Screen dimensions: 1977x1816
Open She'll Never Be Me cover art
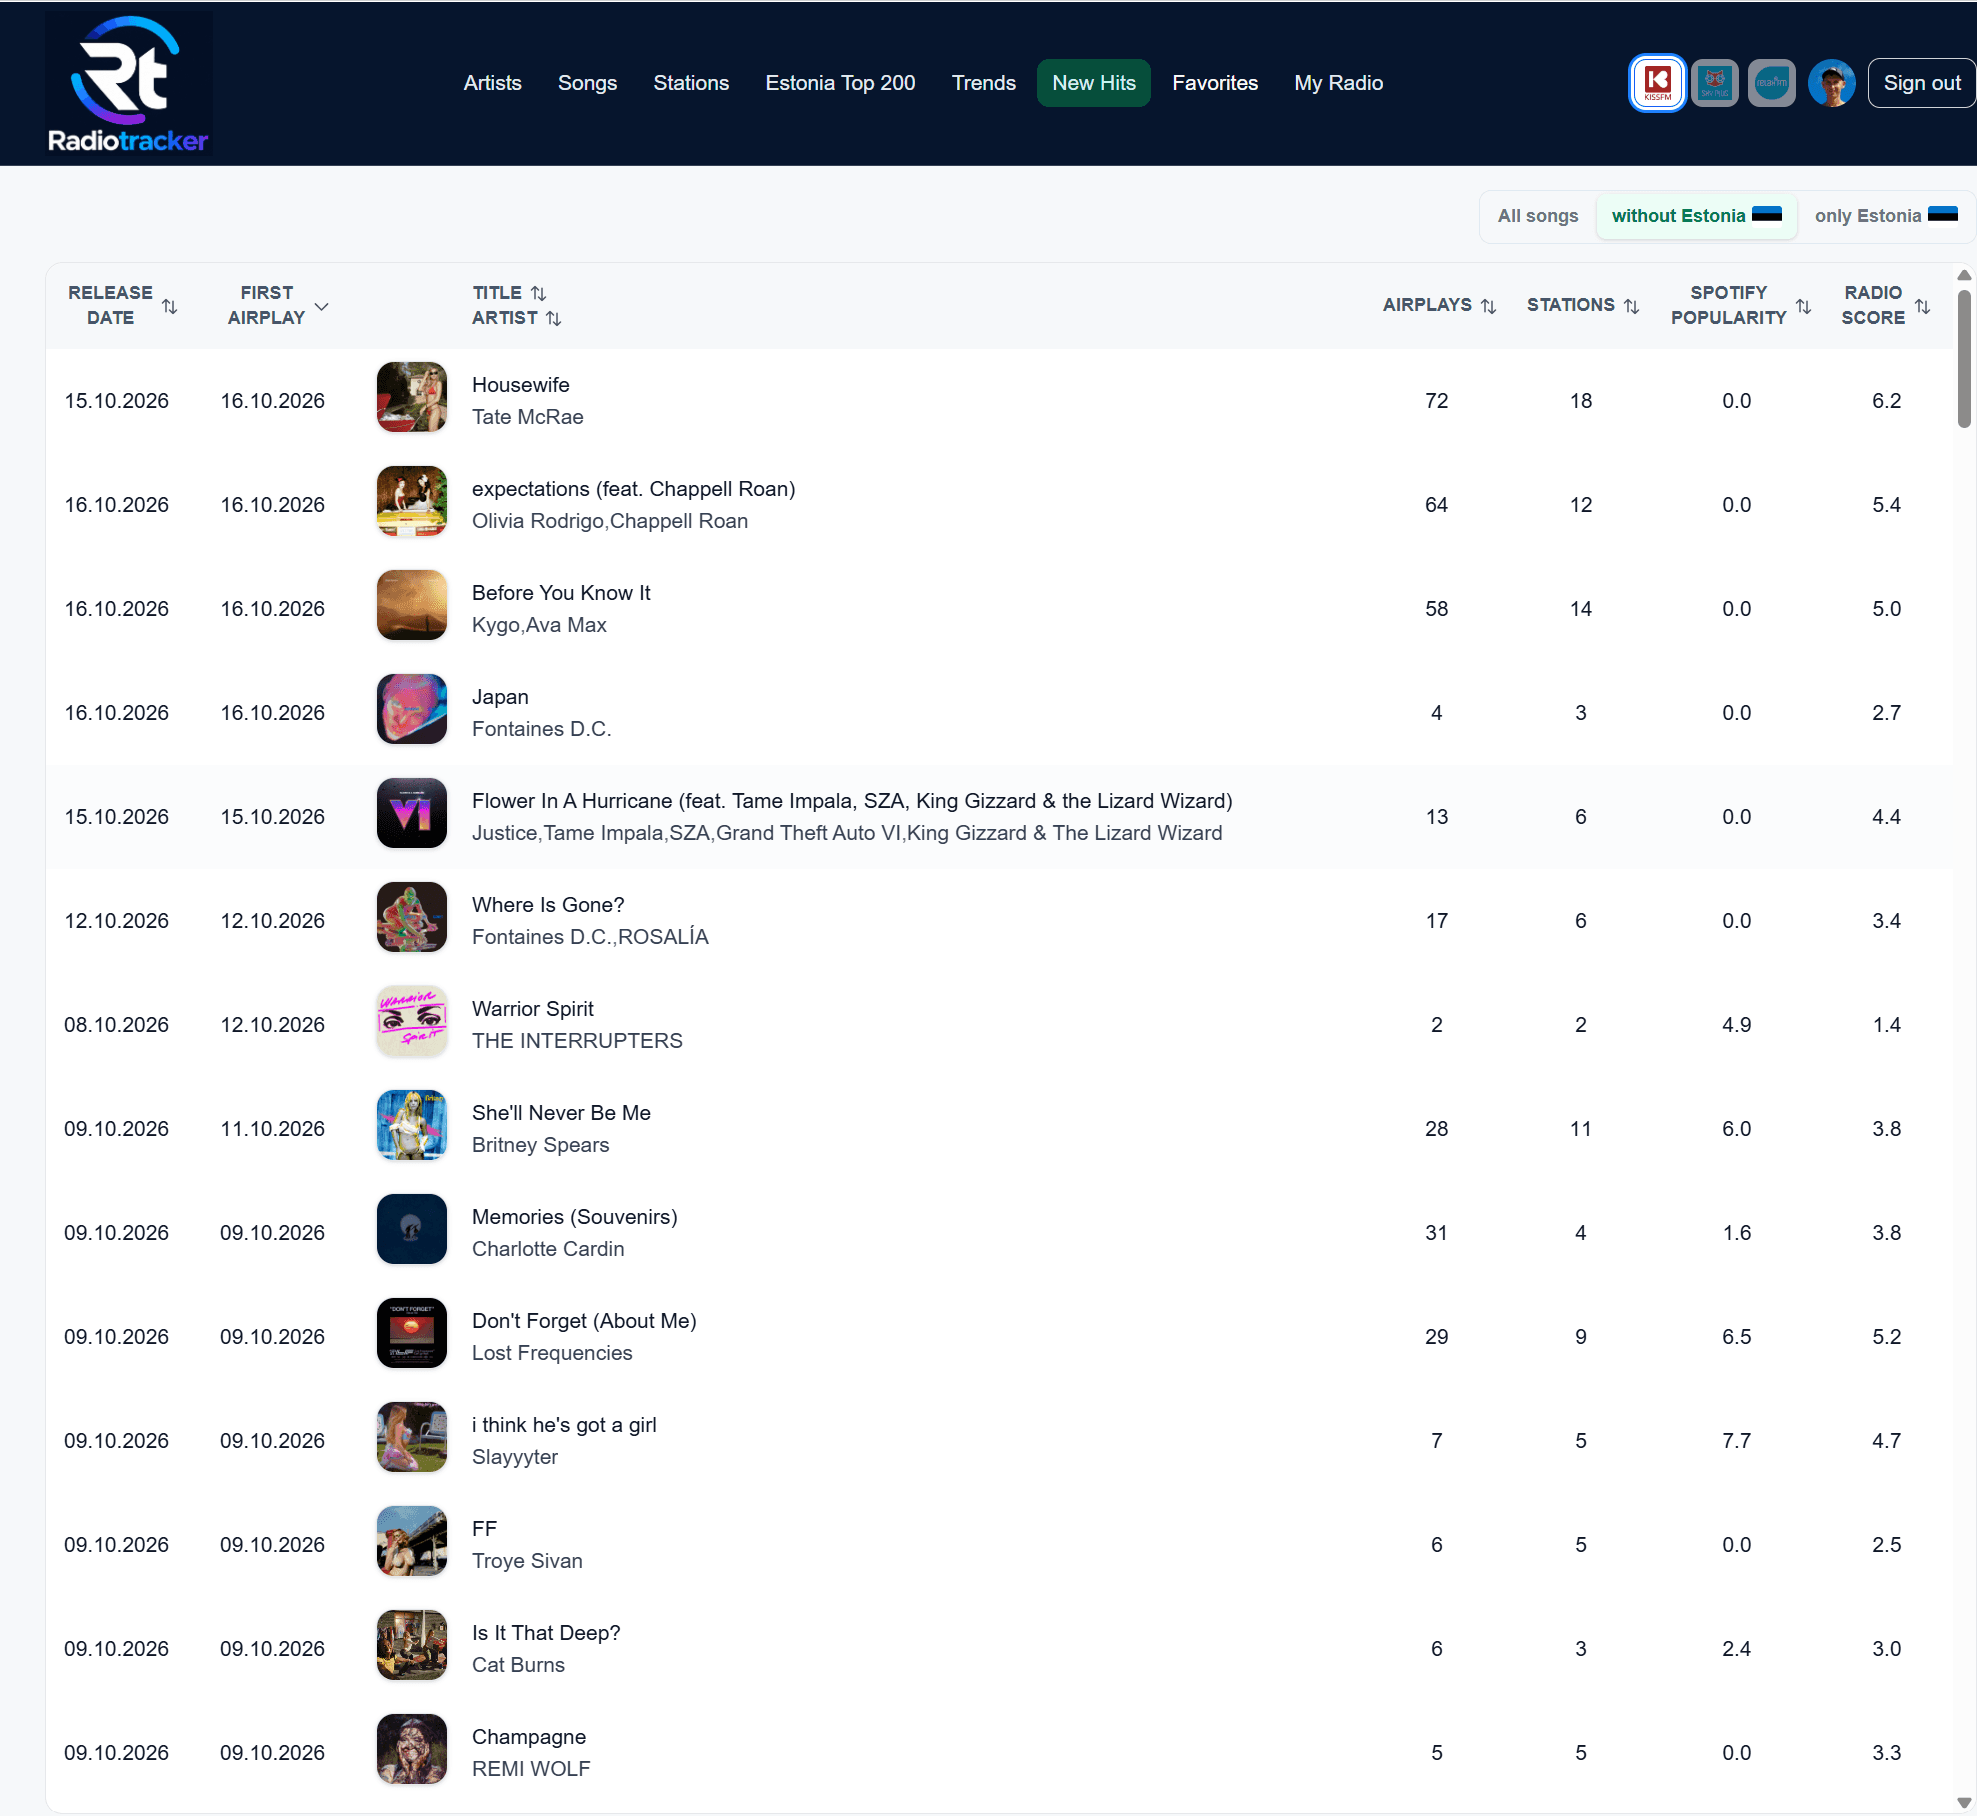411,1125
